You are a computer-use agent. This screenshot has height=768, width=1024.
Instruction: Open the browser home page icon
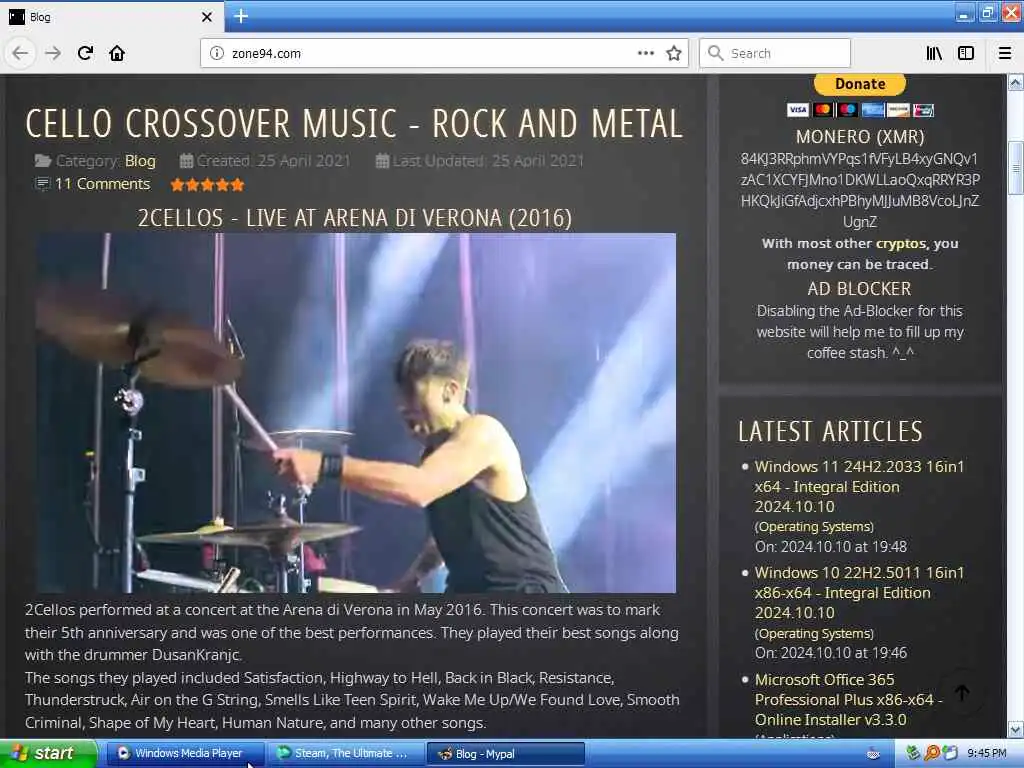pyautogui.click(x=117, y=53)
